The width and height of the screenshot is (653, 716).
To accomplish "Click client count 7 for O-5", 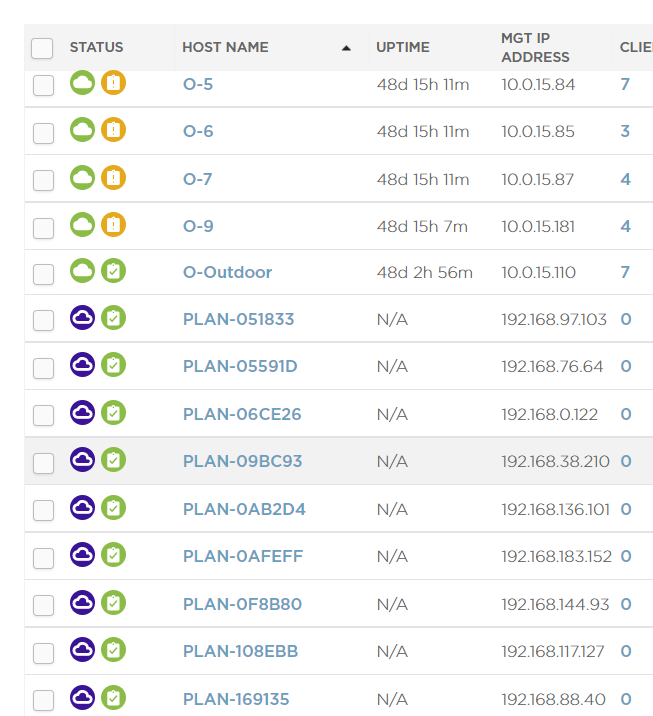I will click(x=625, y=84).
